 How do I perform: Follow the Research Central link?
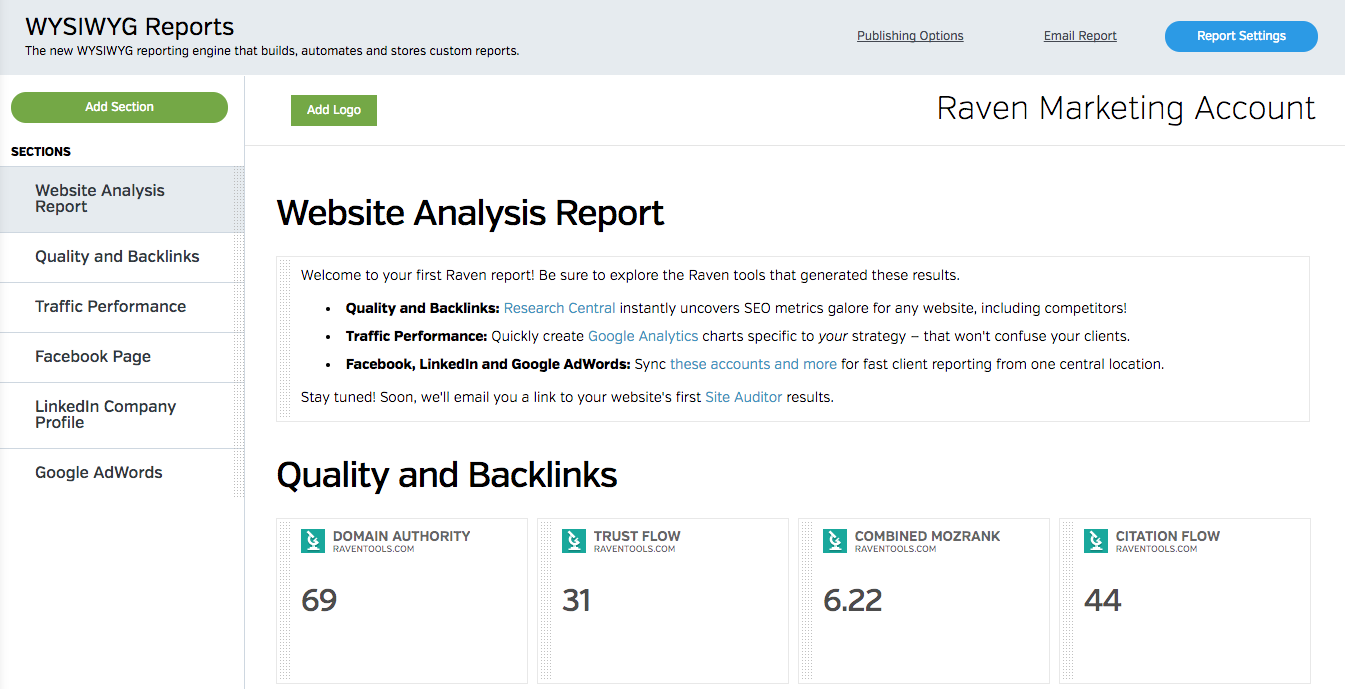point(560,308)
